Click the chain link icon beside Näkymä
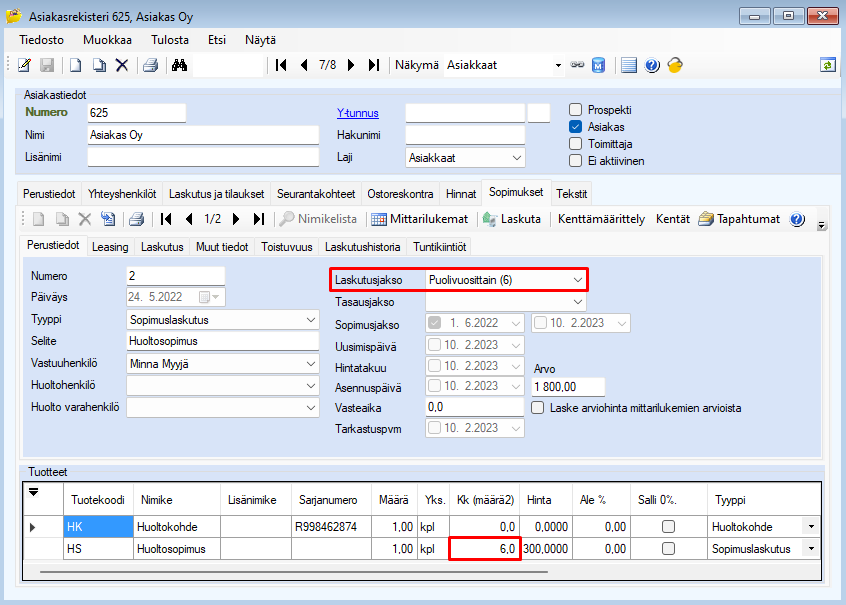This screenshot has height=605, width=846. (577, 65)
